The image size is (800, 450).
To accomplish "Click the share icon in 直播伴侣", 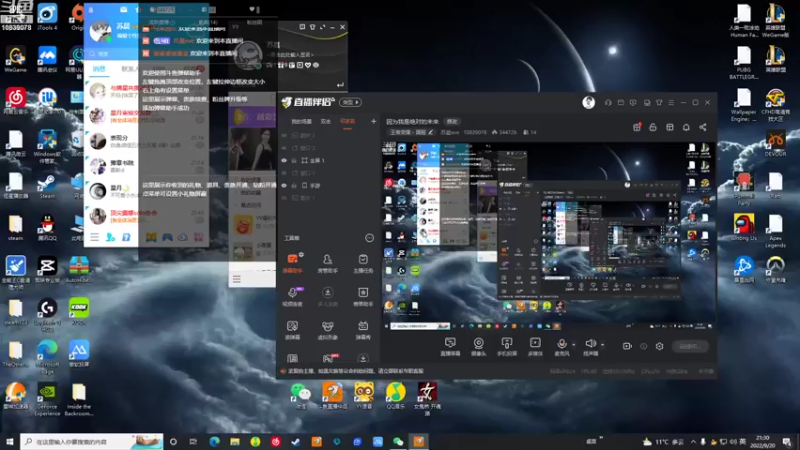I will (703, 127).
